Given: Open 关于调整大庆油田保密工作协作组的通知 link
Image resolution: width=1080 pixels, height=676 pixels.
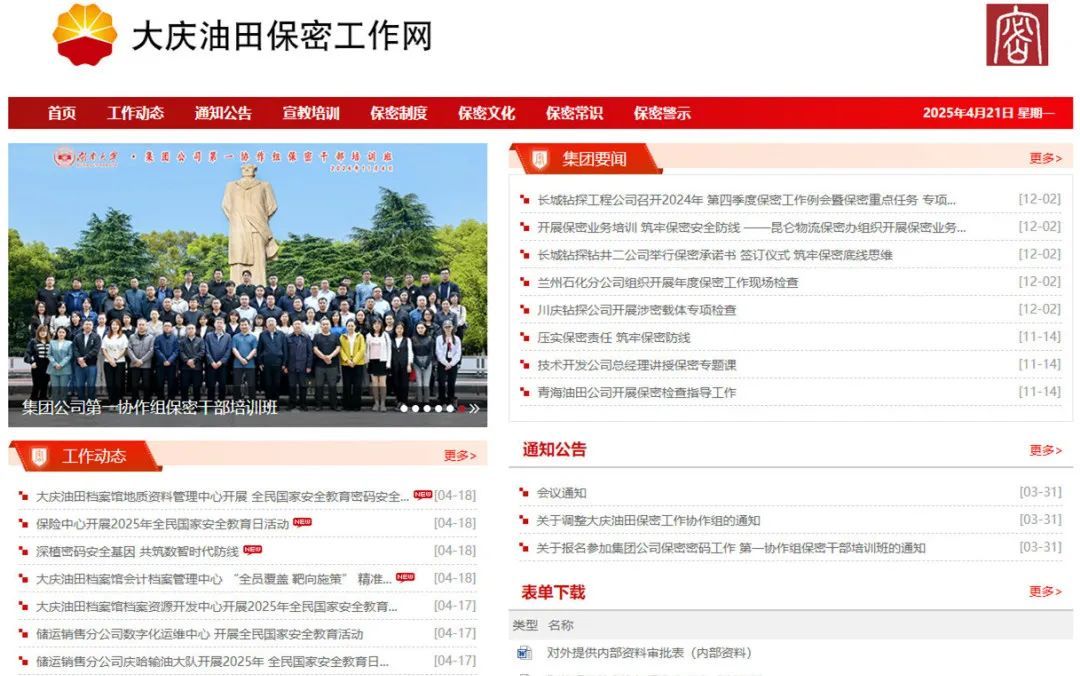Looking at the screenshot, I should coord(648,520).
